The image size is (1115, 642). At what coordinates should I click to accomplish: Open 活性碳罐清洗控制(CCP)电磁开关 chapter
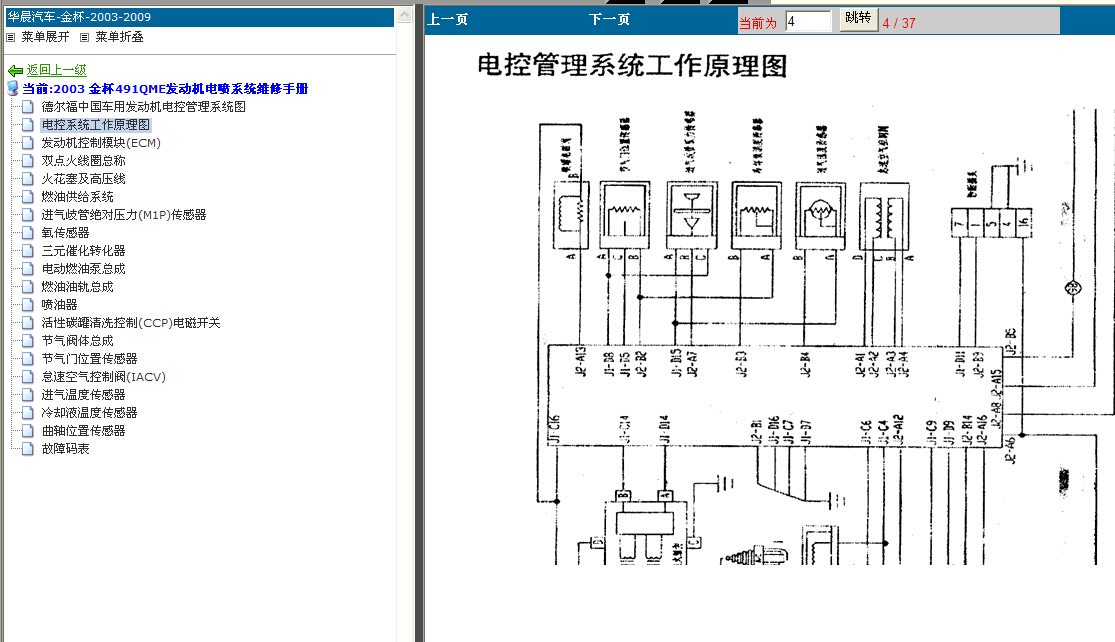[x=131, y=323]
